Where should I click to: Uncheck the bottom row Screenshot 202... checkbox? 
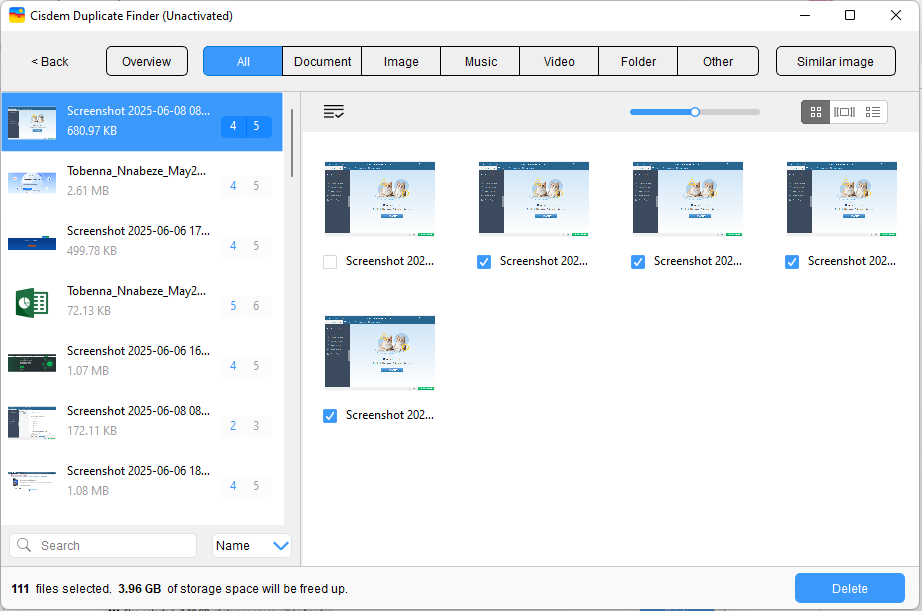click(330, 416)
